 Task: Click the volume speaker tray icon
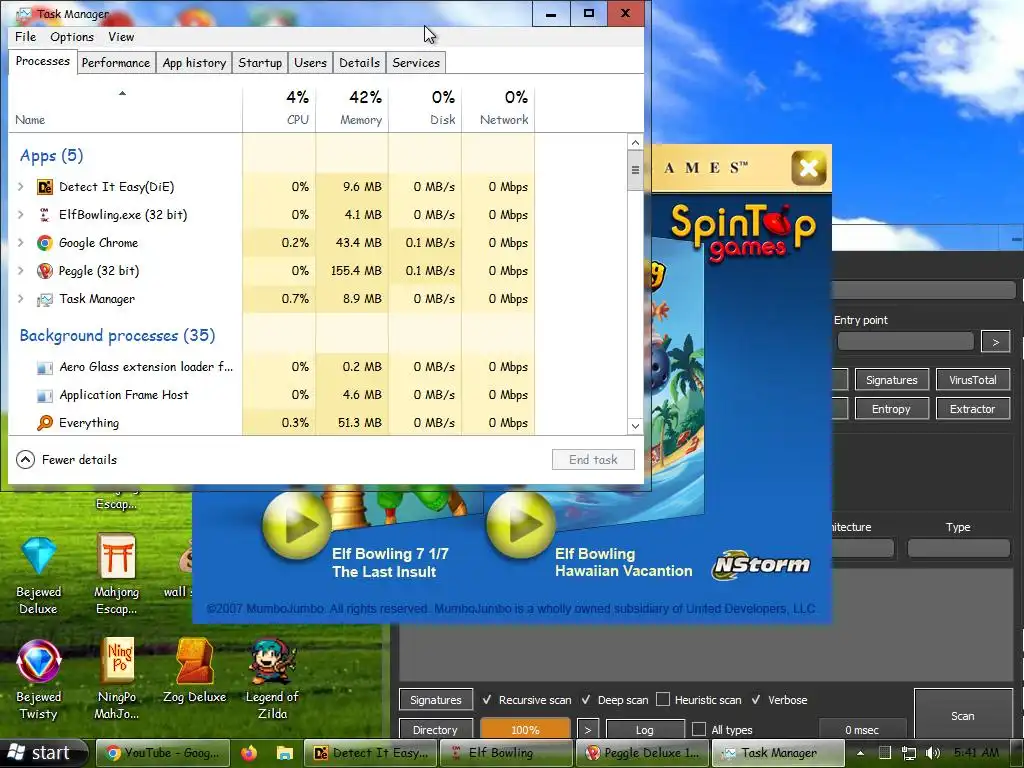tap(933, 753)
